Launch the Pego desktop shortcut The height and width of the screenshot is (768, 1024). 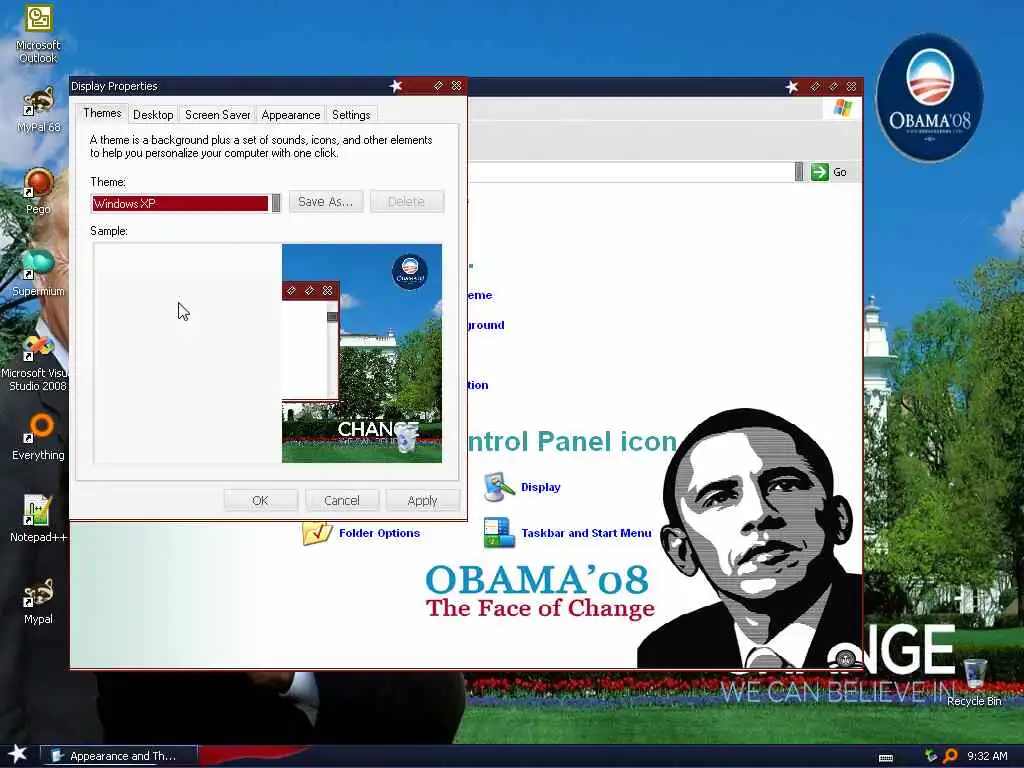[38, 191]
